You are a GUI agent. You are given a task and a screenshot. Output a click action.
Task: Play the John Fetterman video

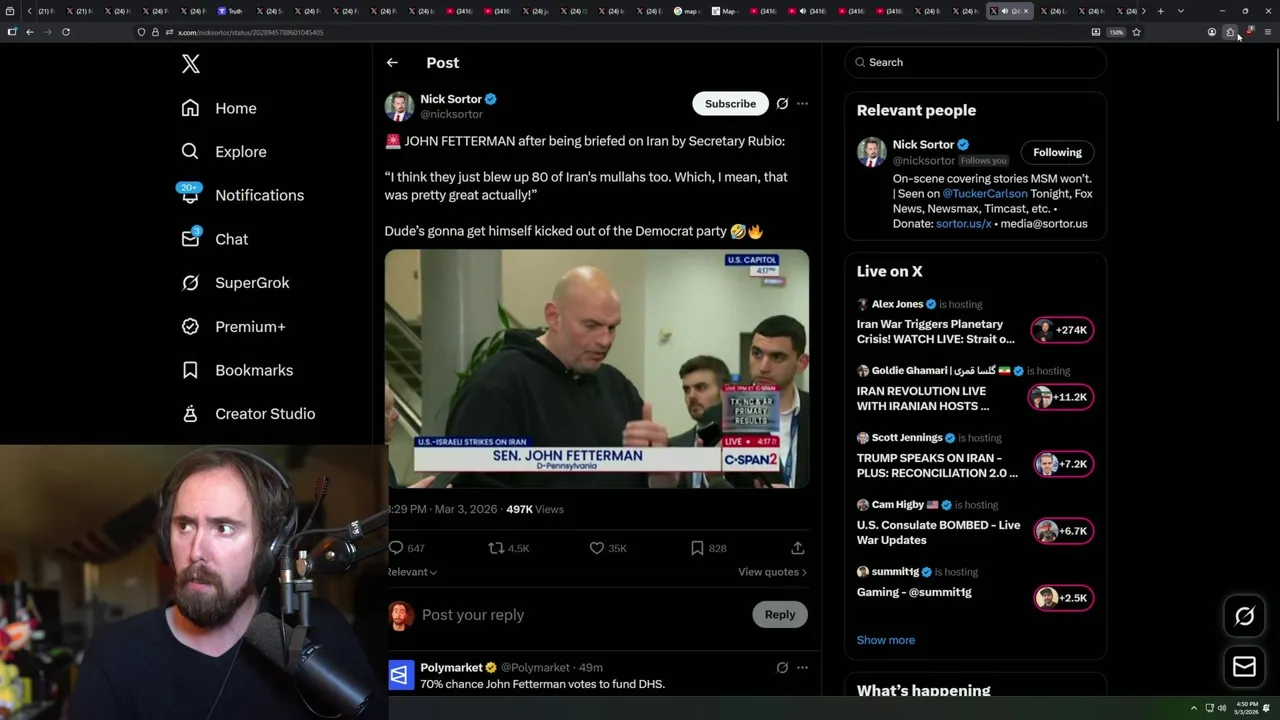pyautogui.click(x=597, y=369)
